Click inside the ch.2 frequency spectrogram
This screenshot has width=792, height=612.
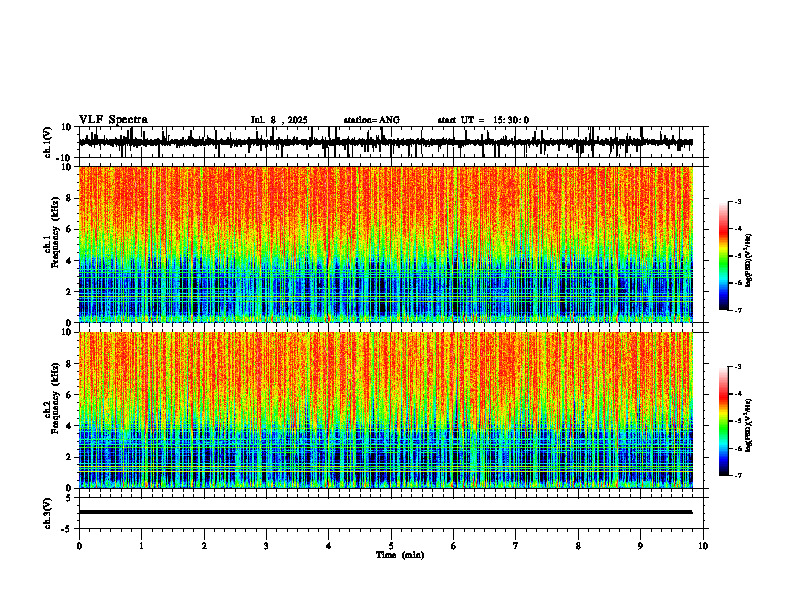click(385, 410)
